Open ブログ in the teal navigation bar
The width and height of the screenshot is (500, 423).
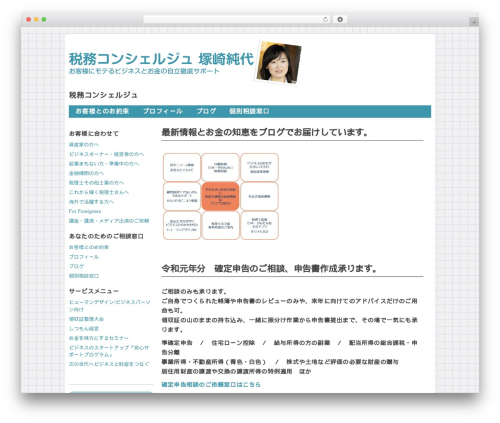click(206, 111)
